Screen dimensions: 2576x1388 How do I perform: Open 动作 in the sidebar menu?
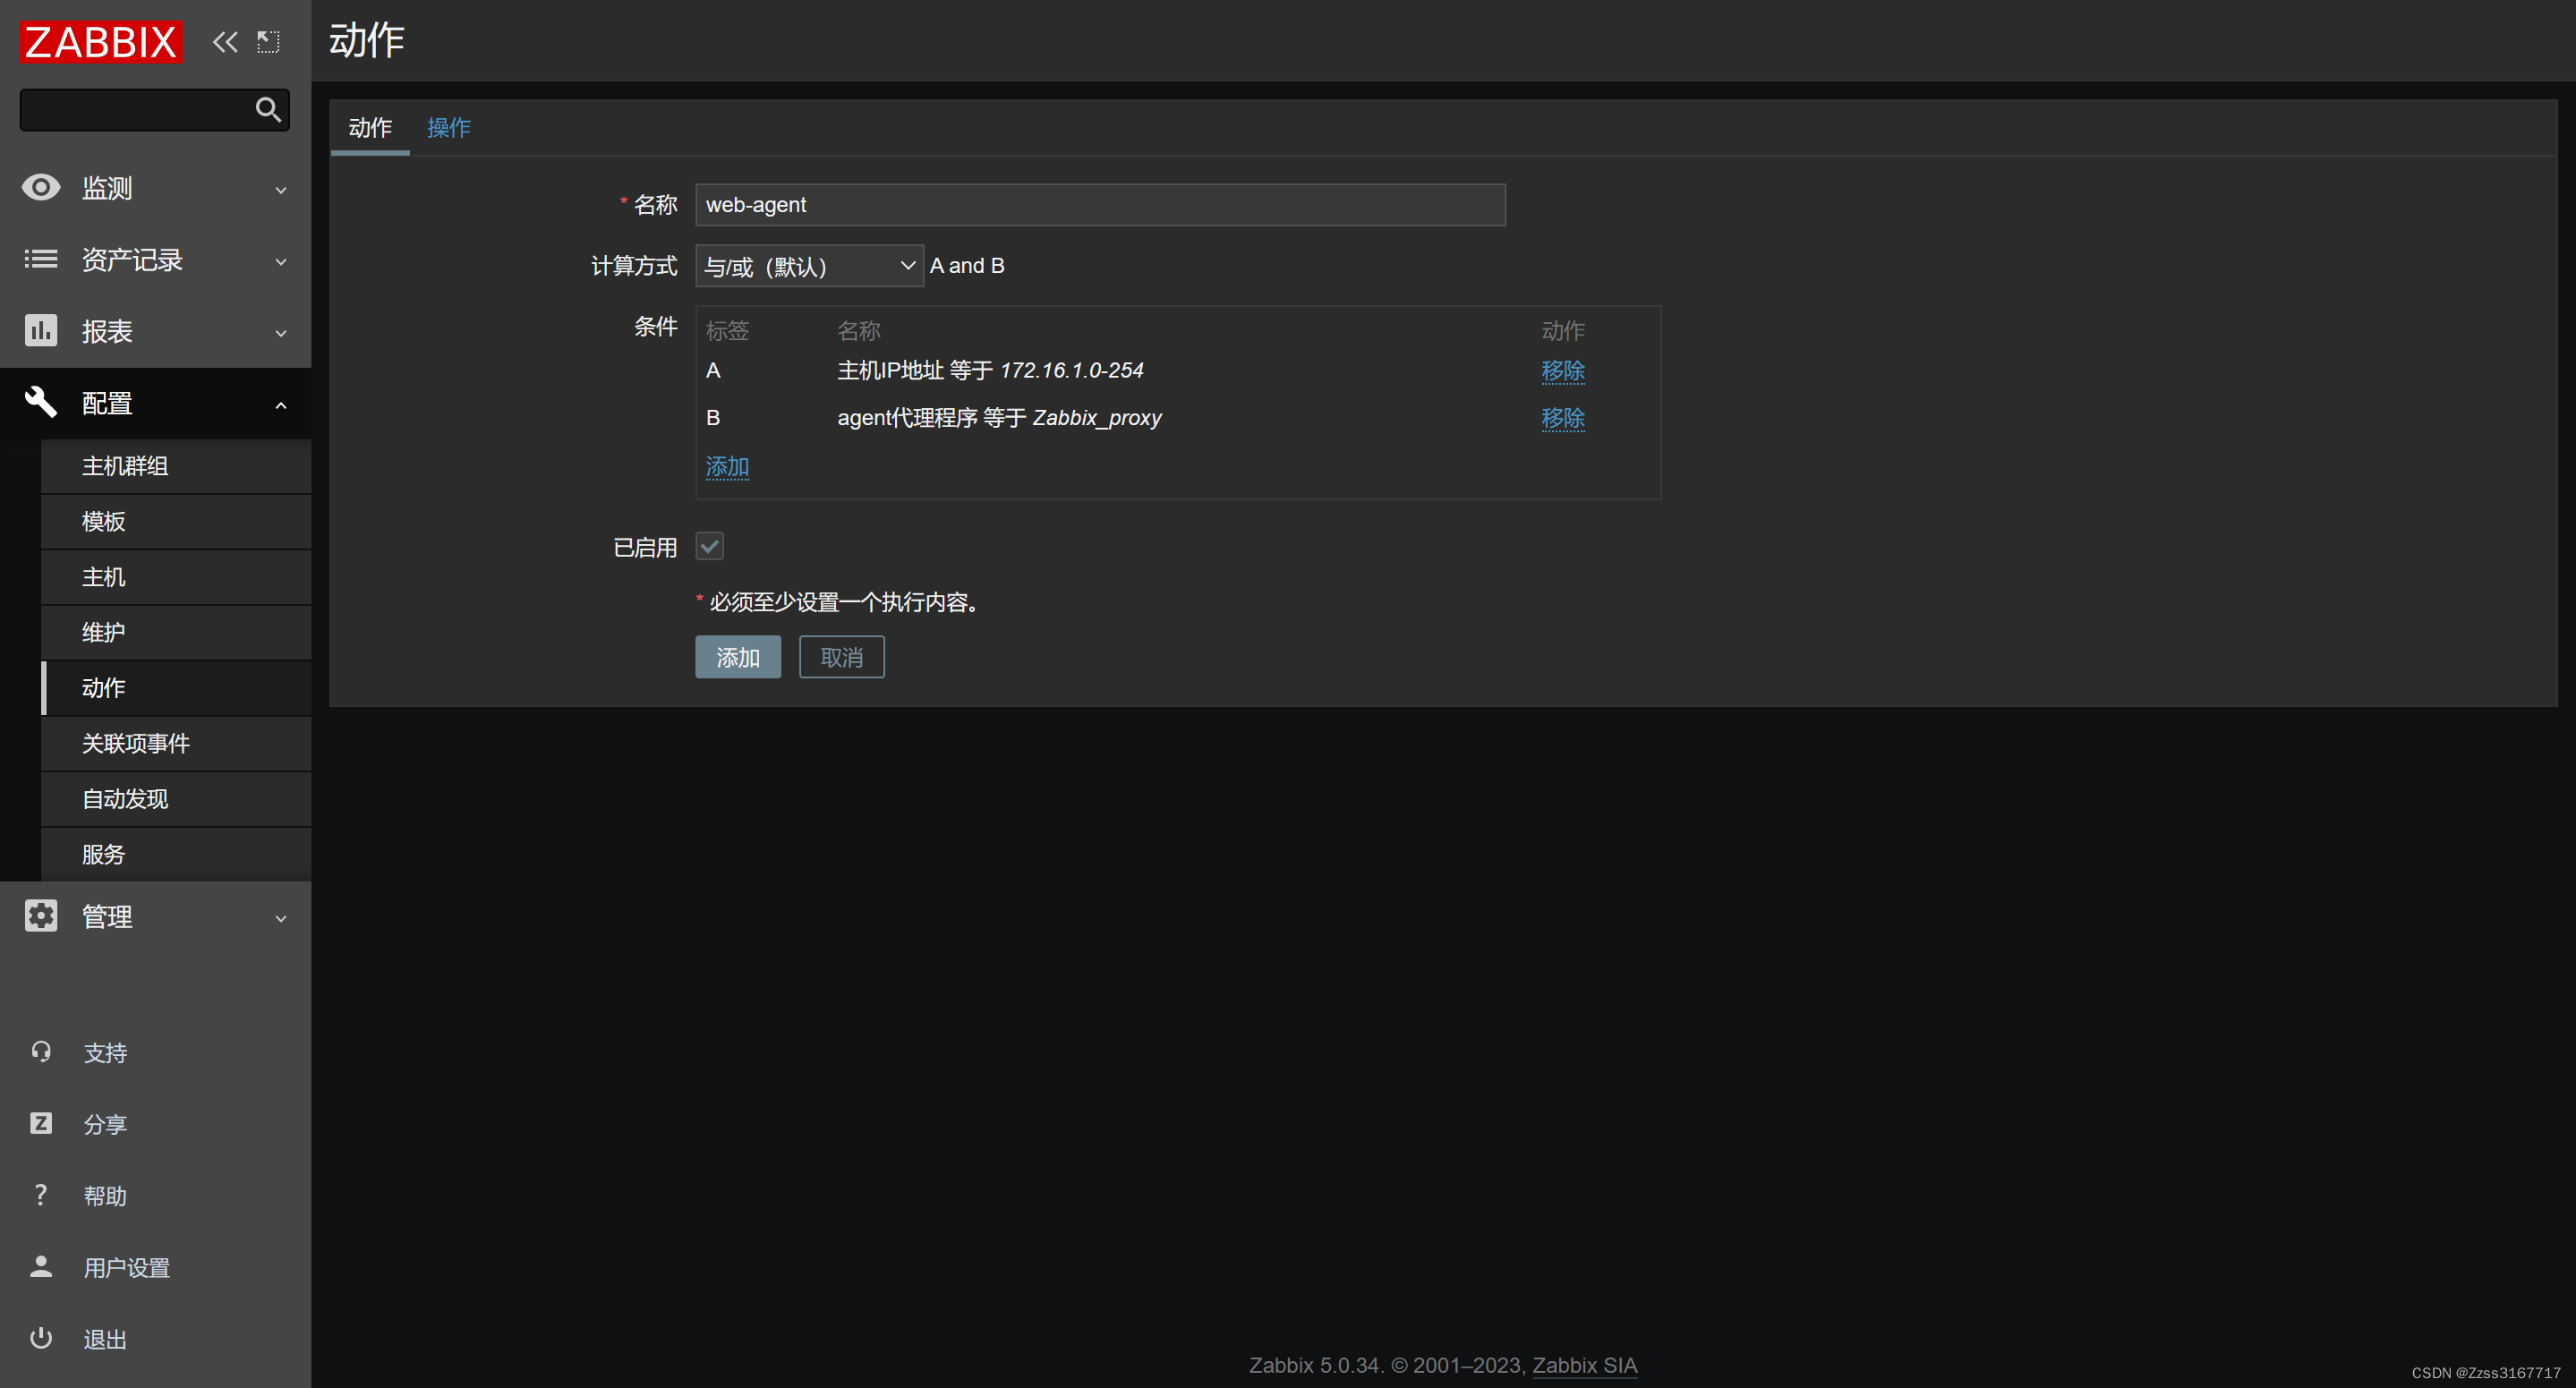tap(176, 688)
